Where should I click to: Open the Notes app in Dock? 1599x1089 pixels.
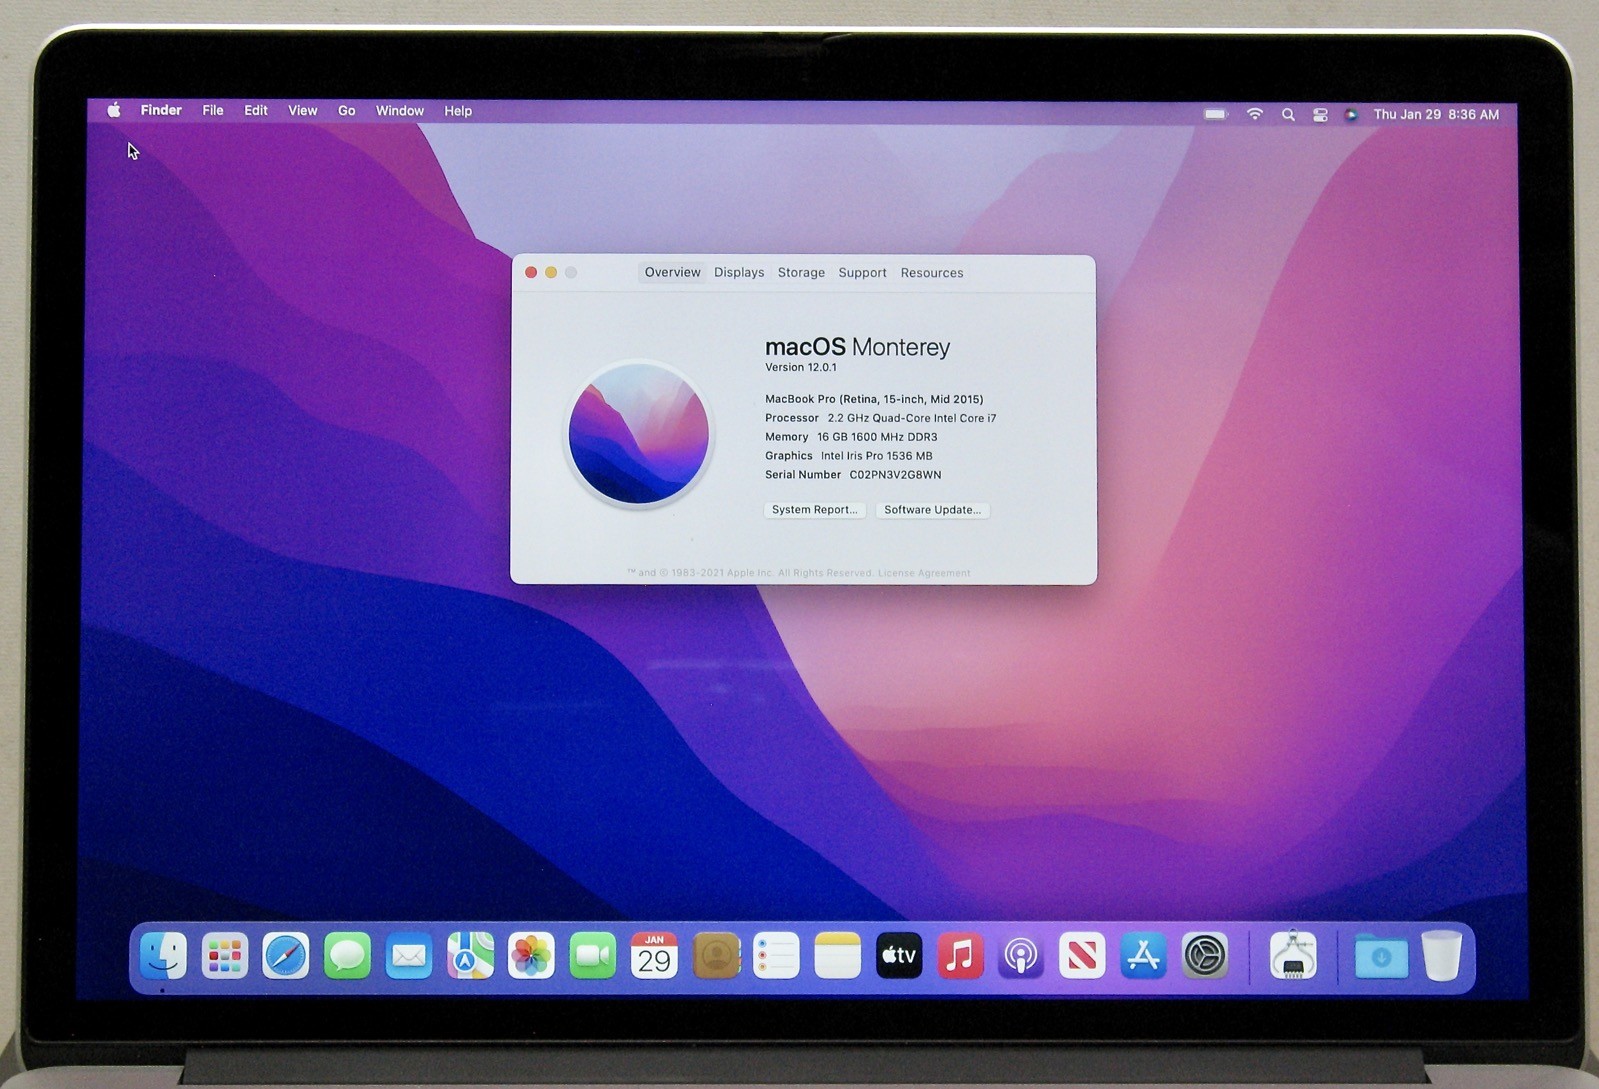(838, 956)
